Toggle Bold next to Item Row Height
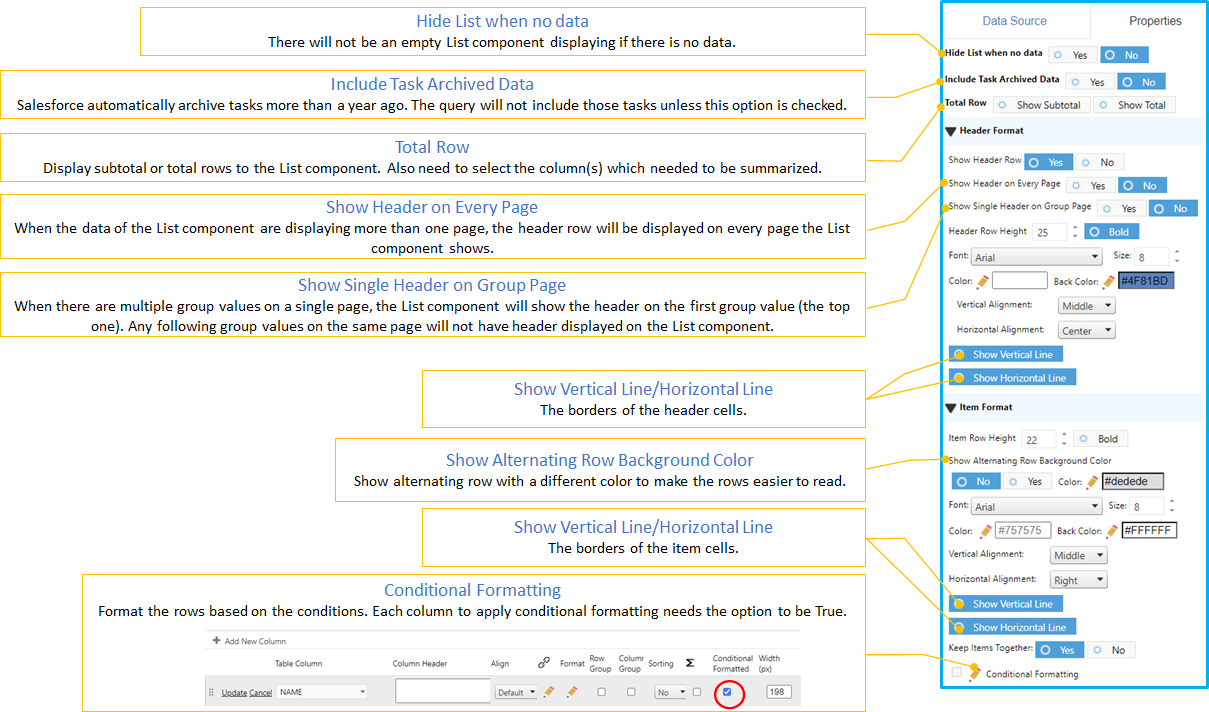The image size is (1209, 712). 1100,438
